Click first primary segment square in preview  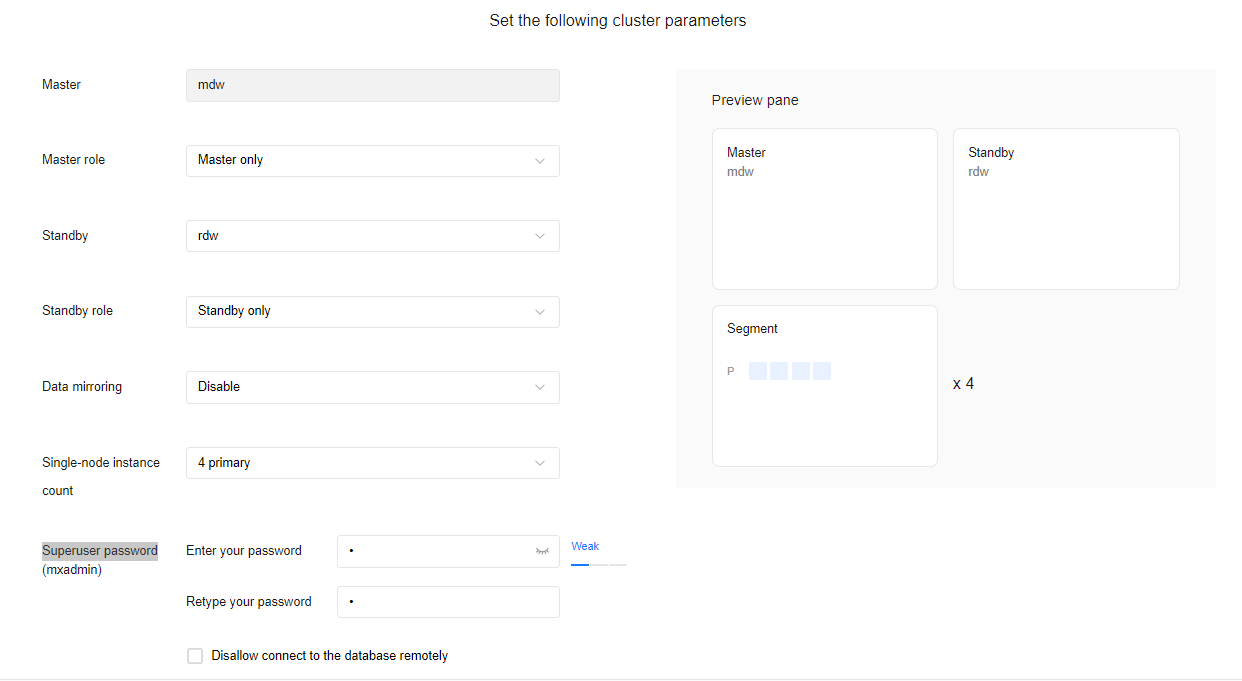(x=758, y=371)
